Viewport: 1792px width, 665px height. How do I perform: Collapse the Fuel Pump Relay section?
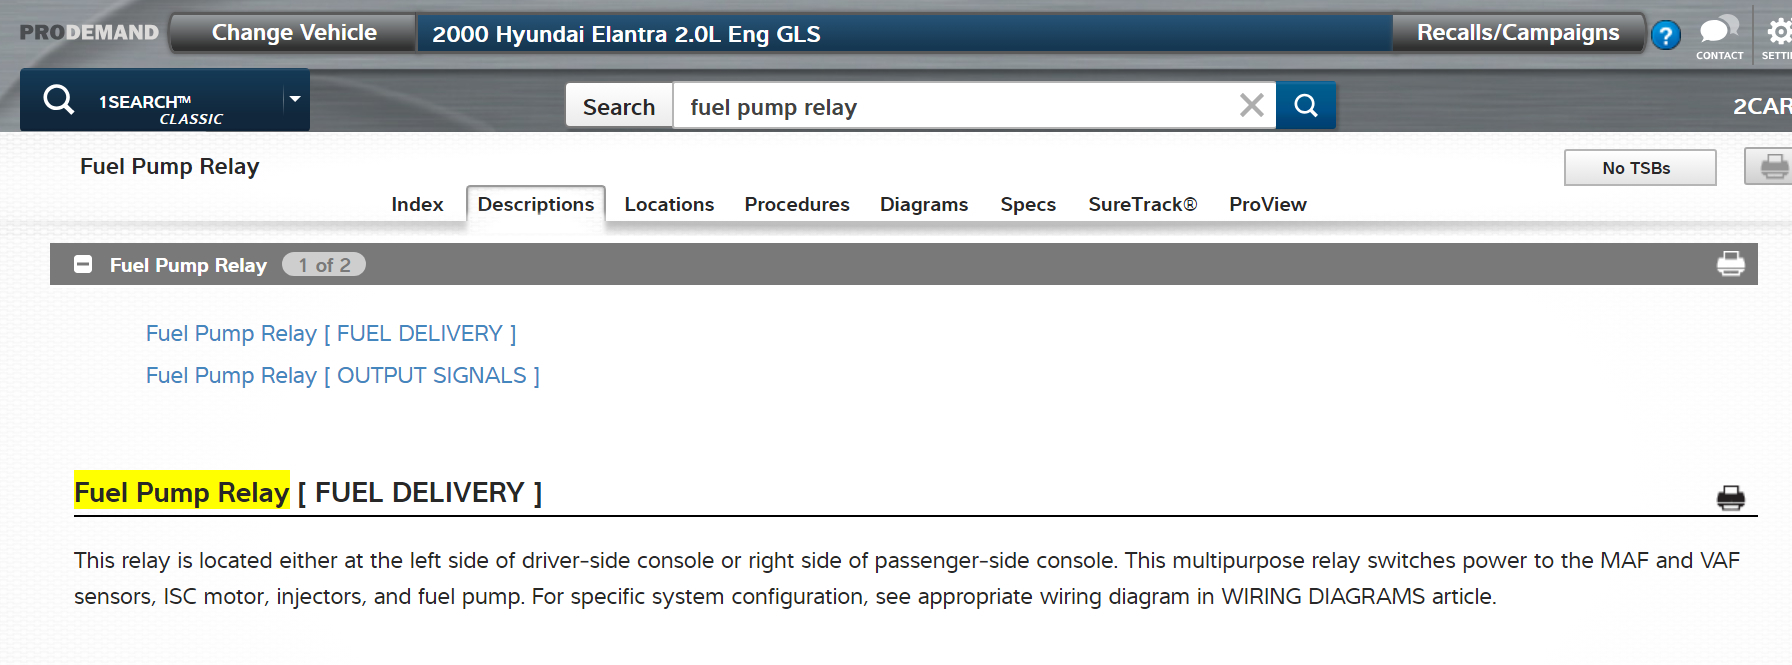pos(83,264)
